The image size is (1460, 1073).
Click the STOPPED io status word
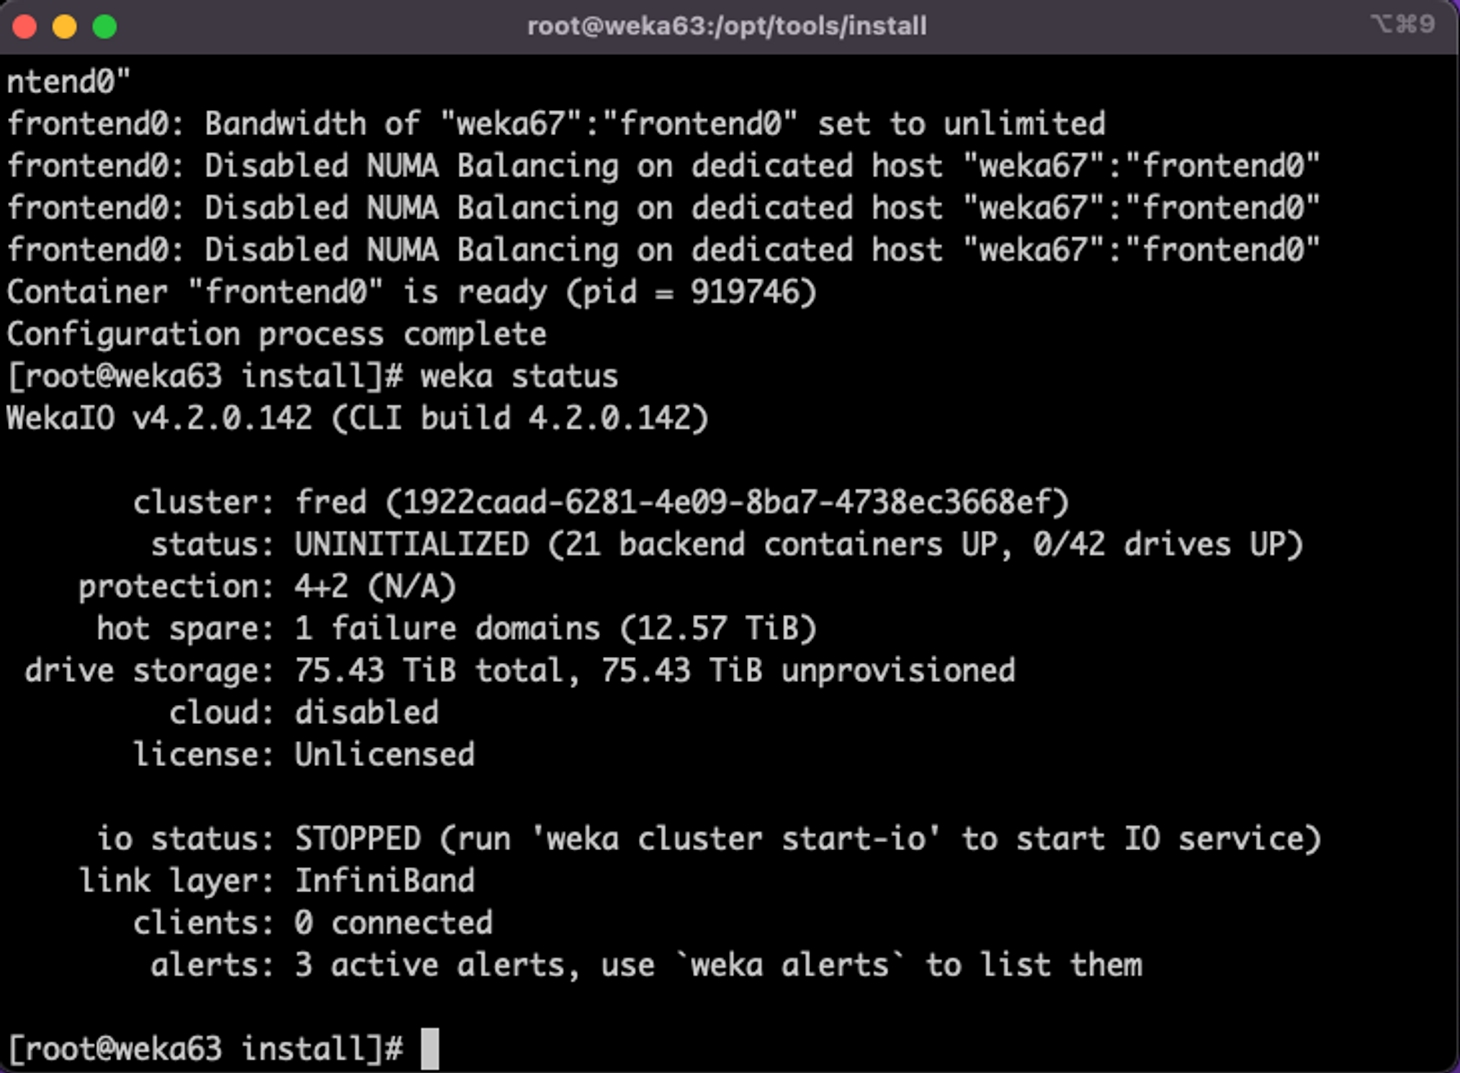click(x=357, y=838)
